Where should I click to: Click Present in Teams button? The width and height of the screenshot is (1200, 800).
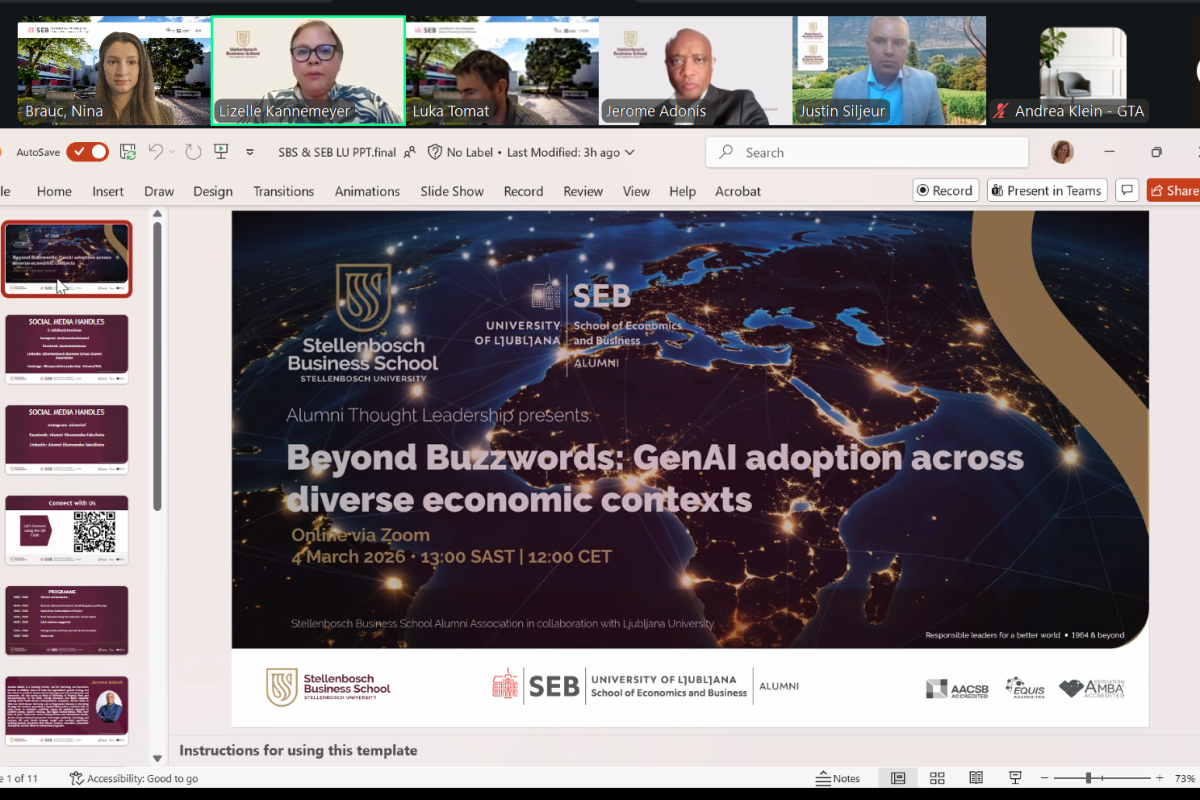tap(1047, 190)
